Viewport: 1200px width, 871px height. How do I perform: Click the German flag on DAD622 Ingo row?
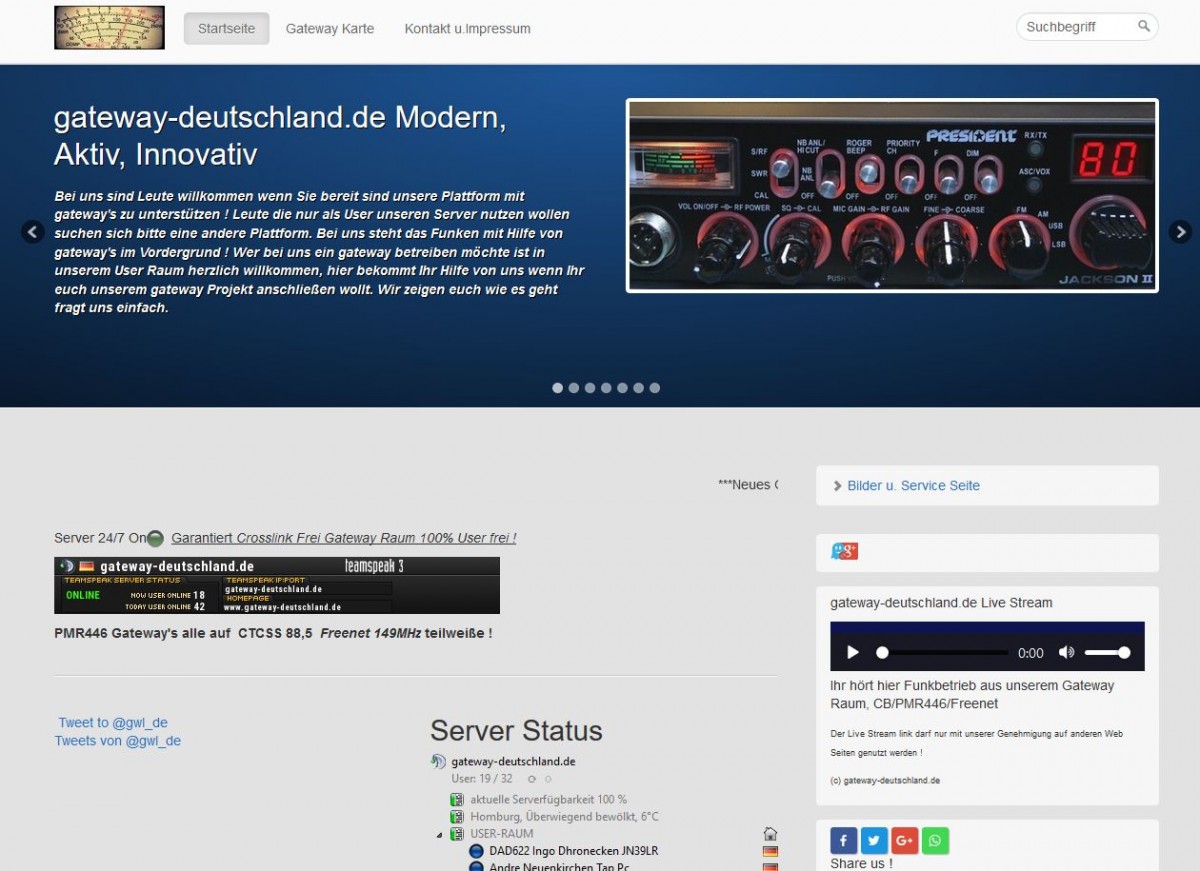(770, 852)
